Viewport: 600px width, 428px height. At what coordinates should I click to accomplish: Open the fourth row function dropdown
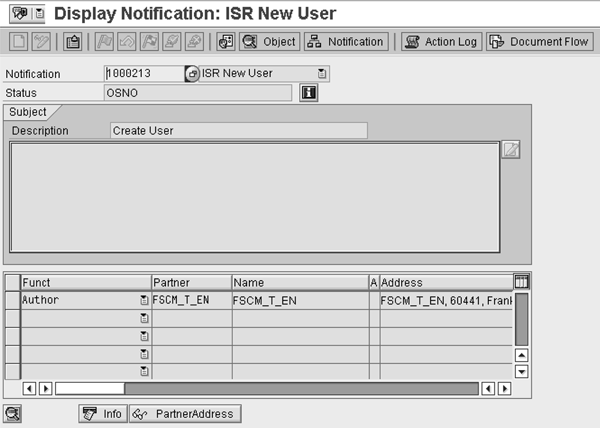(x=144, y=354)
